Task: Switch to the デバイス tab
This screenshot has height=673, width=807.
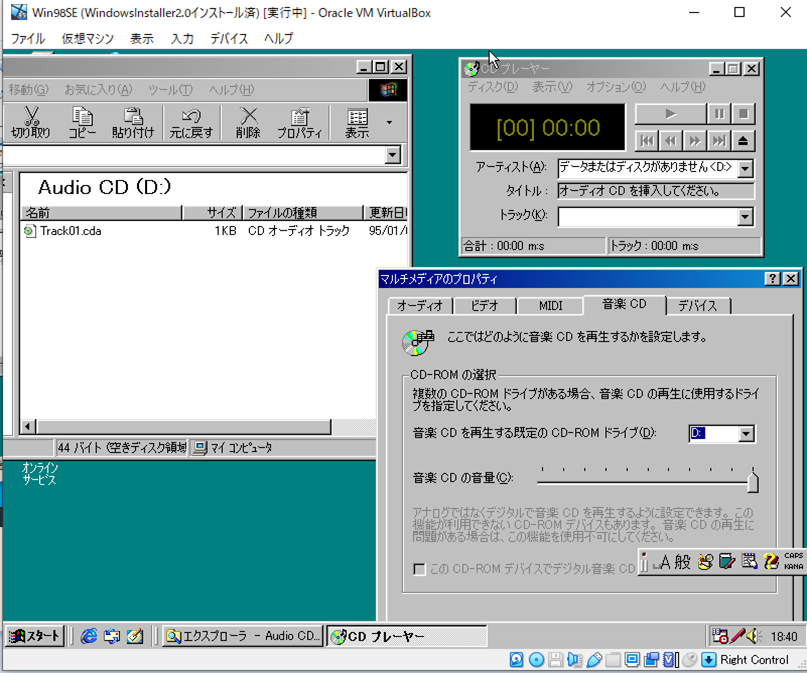Action: coord(697,306)
